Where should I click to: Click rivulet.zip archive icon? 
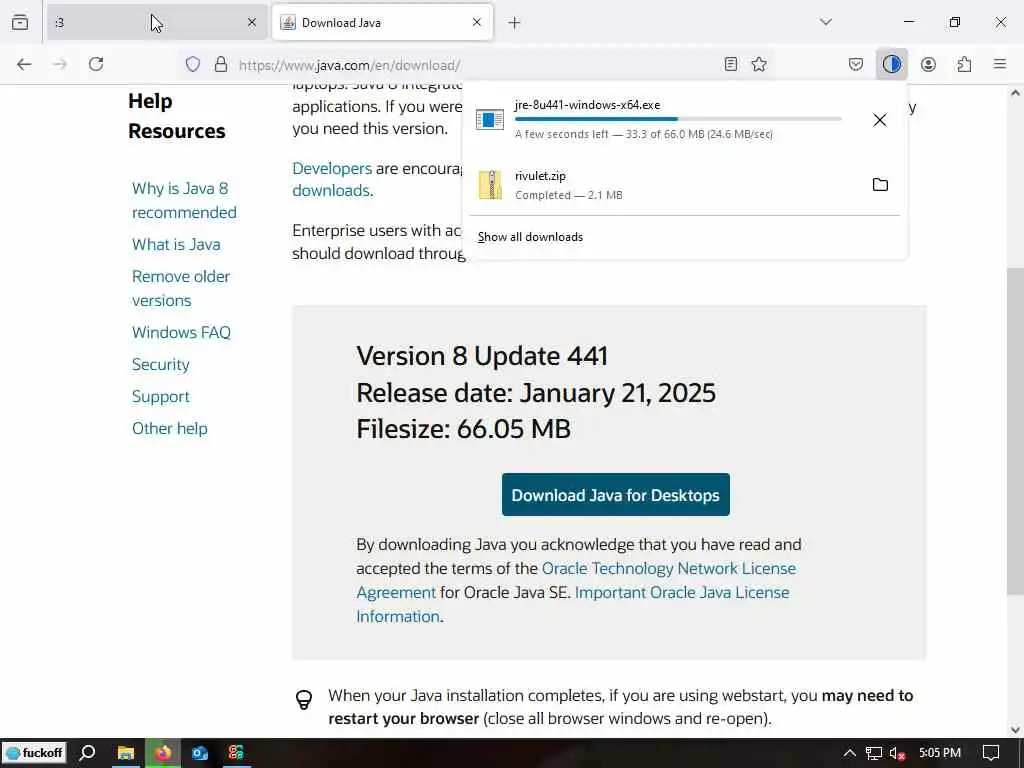click(490, 185)
